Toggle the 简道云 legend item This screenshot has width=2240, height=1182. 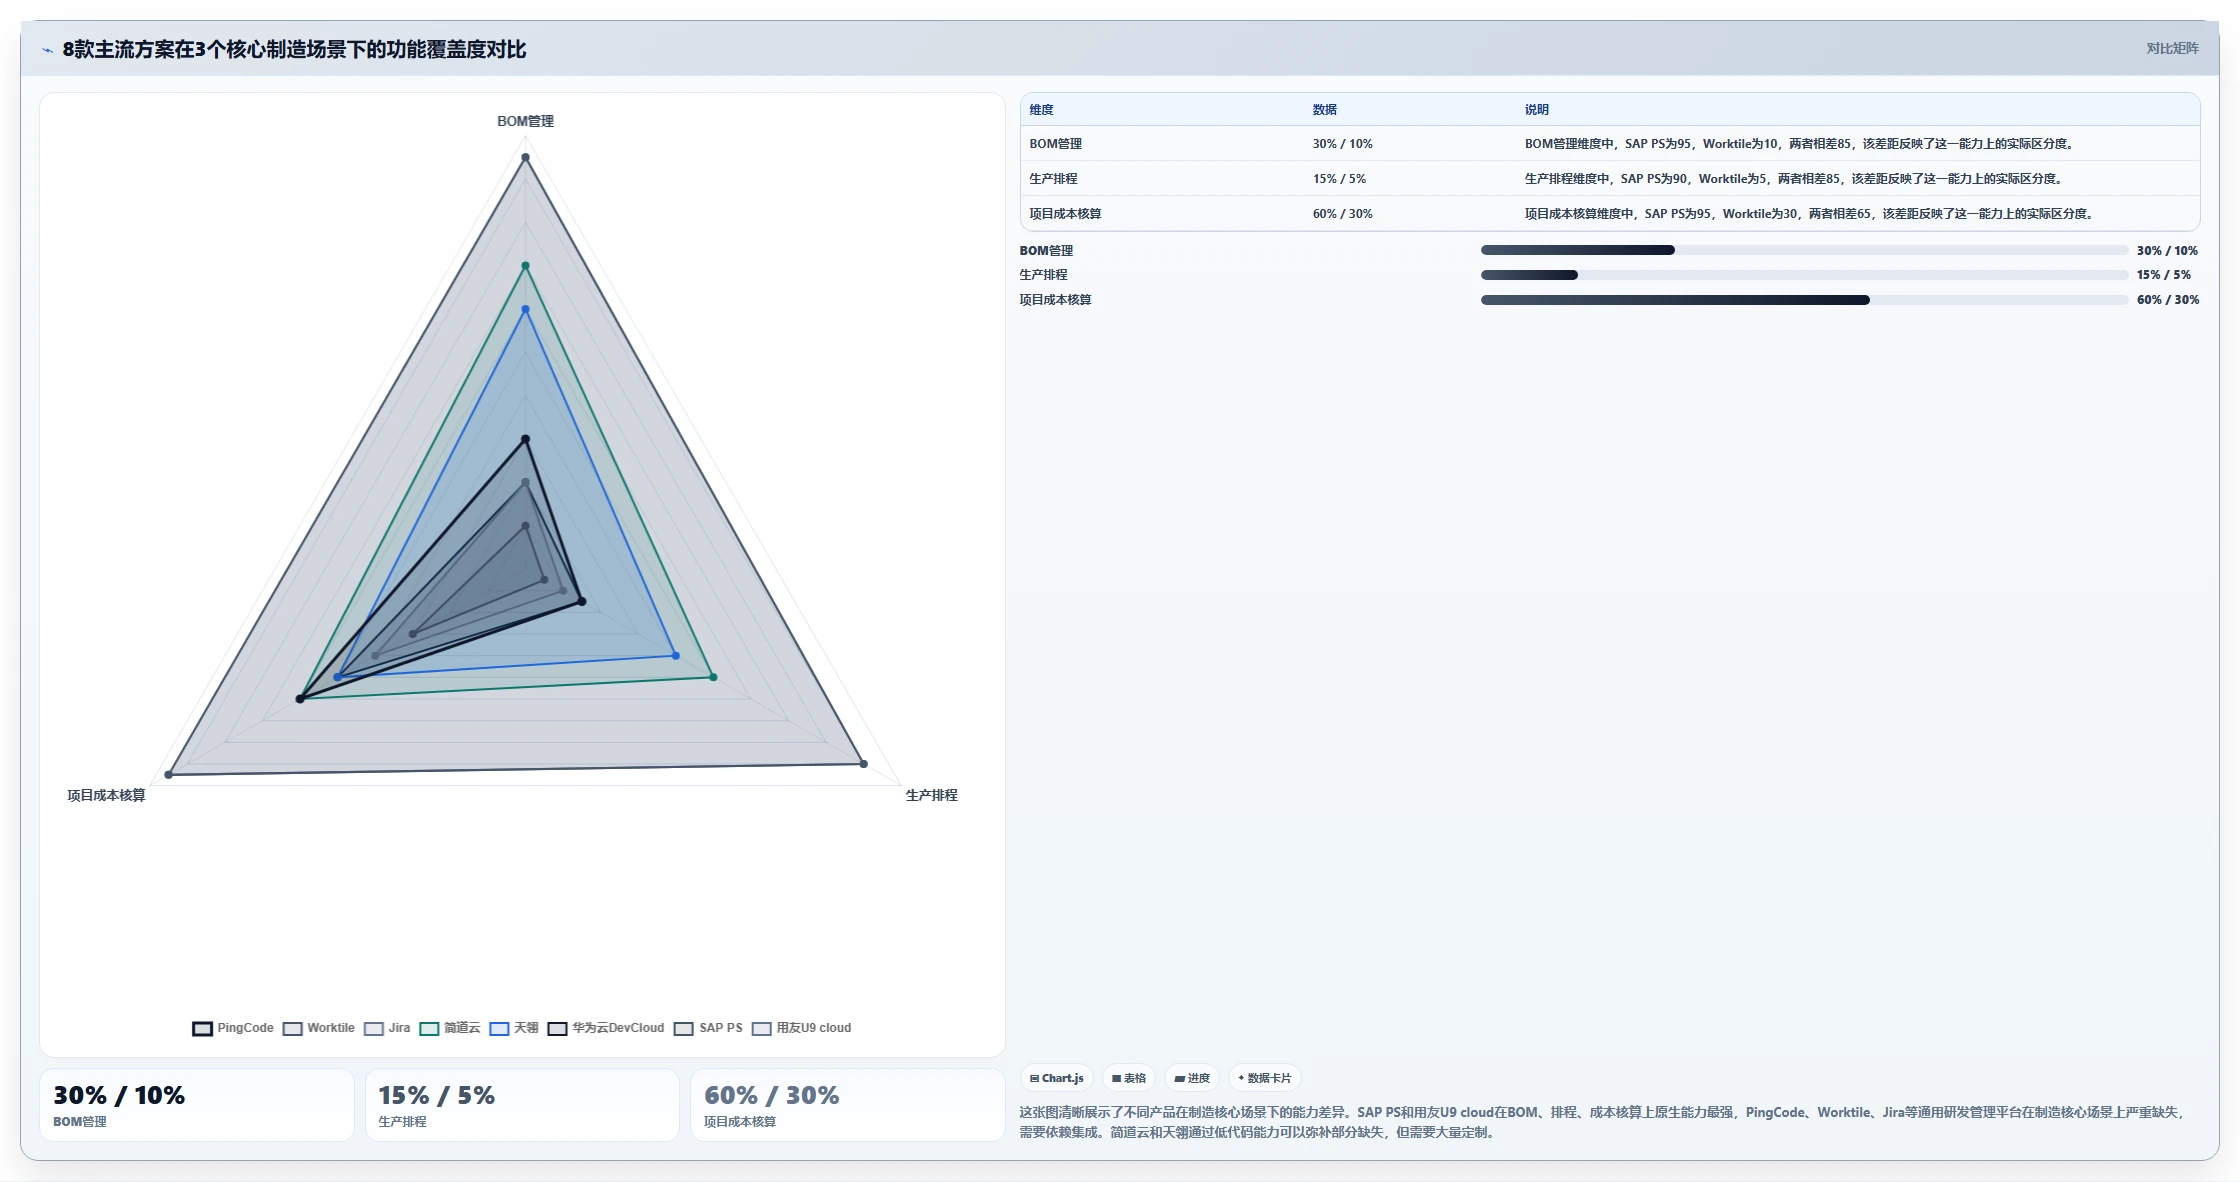pyautogui.click(x=450, y=1028)
